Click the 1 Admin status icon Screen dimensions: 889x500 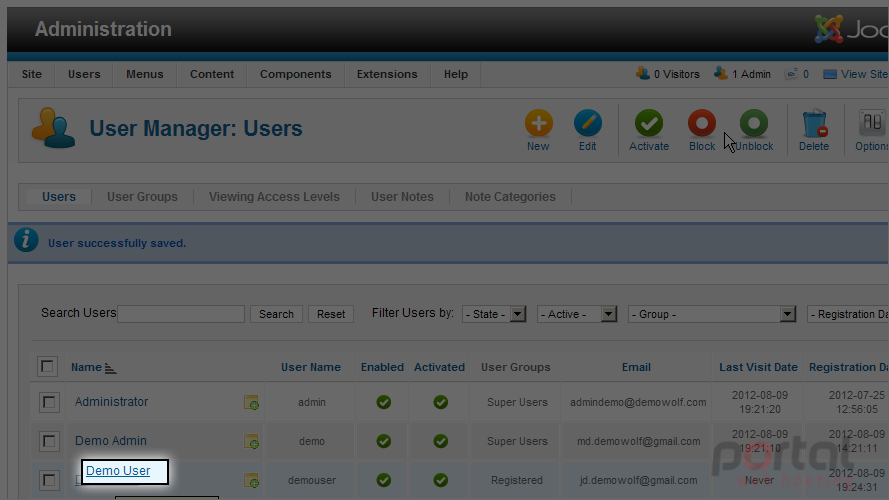[721, 74]
